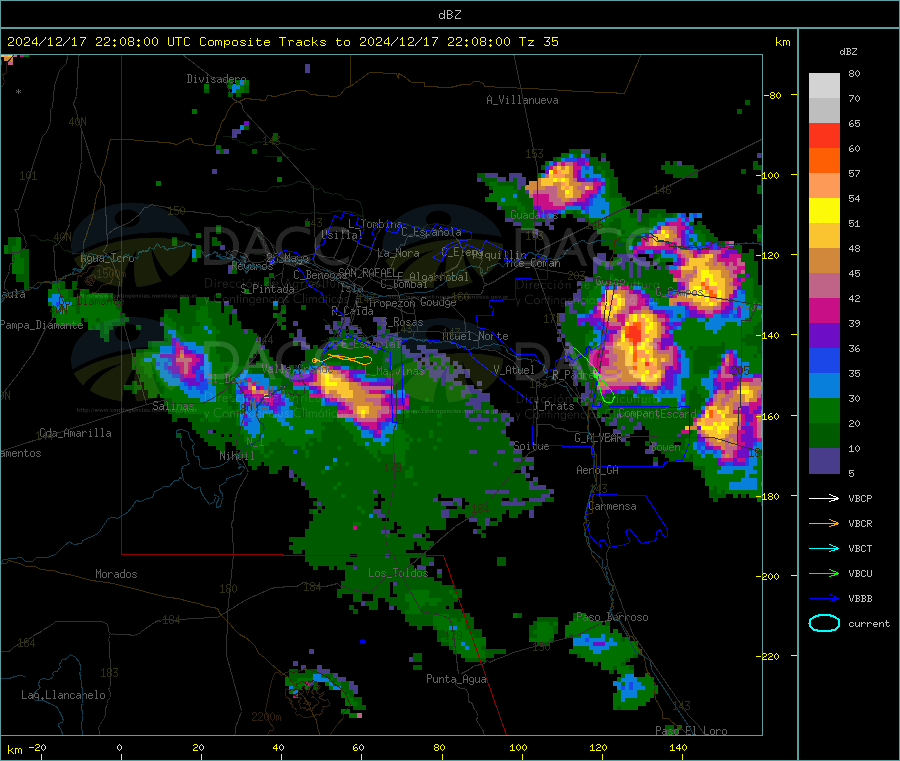Click the 'J_Prats' map label

click(553, 406)
